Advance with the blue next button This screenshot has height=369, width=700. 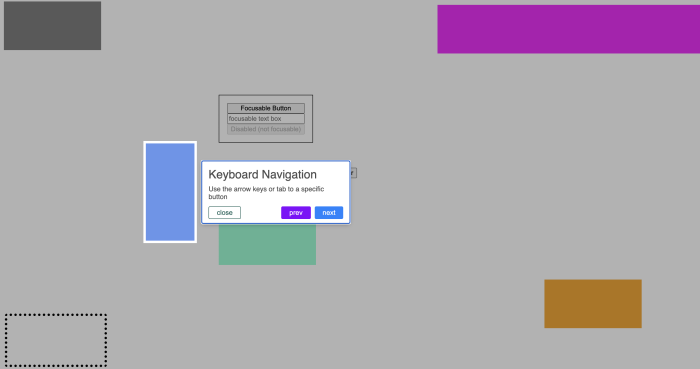[x=329, y=212]
